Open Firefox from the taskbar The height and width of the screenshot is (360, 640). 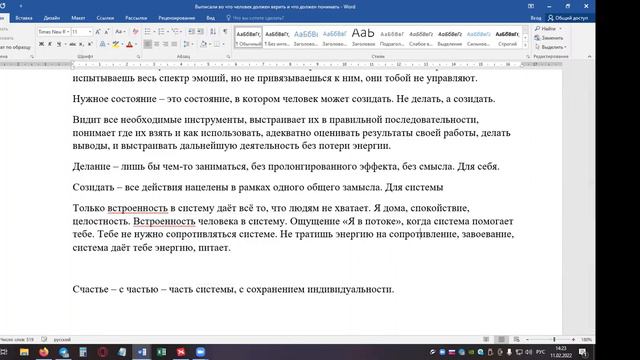(x=44, y=352)
